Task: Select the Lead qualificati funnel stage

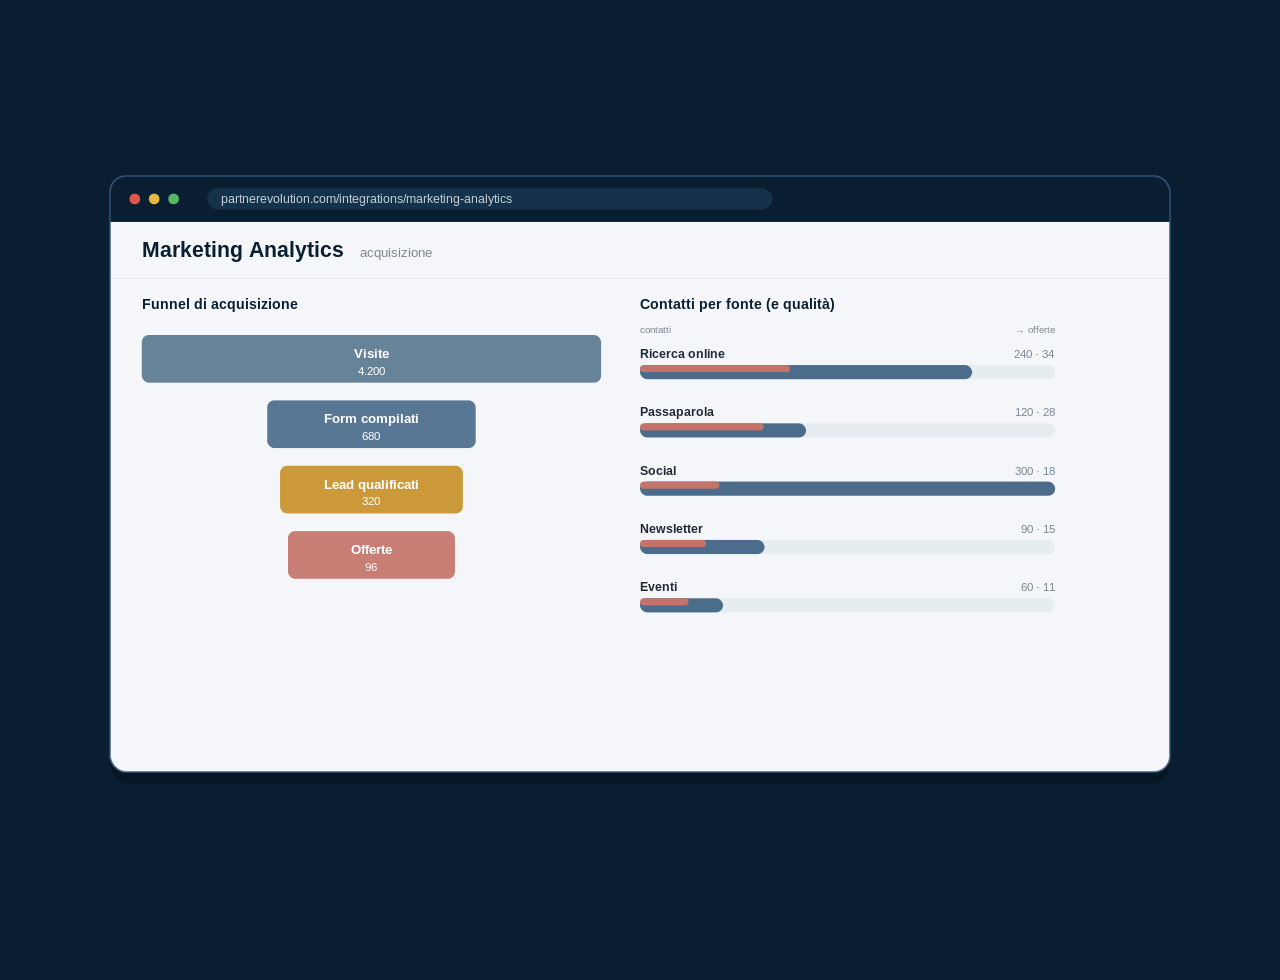Action: [x=371, y=490]
